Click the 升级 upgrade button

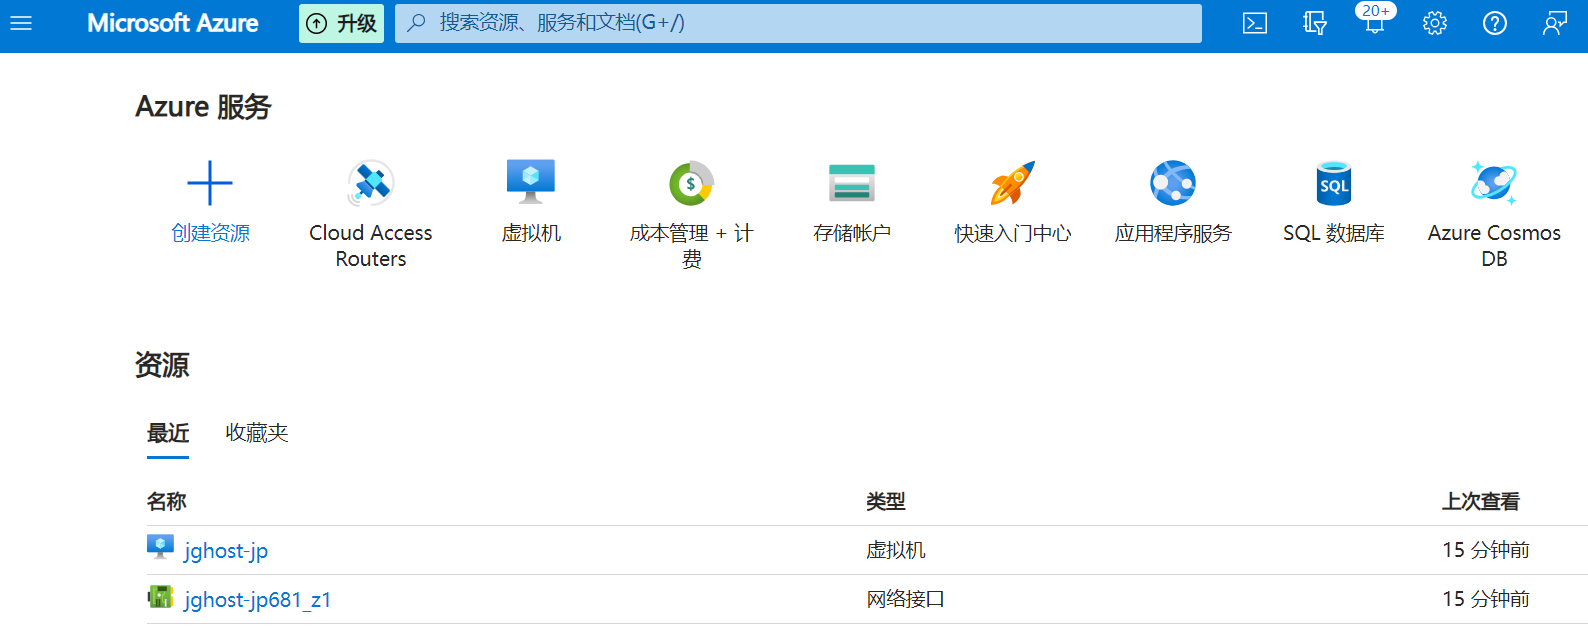click(341, 23)
